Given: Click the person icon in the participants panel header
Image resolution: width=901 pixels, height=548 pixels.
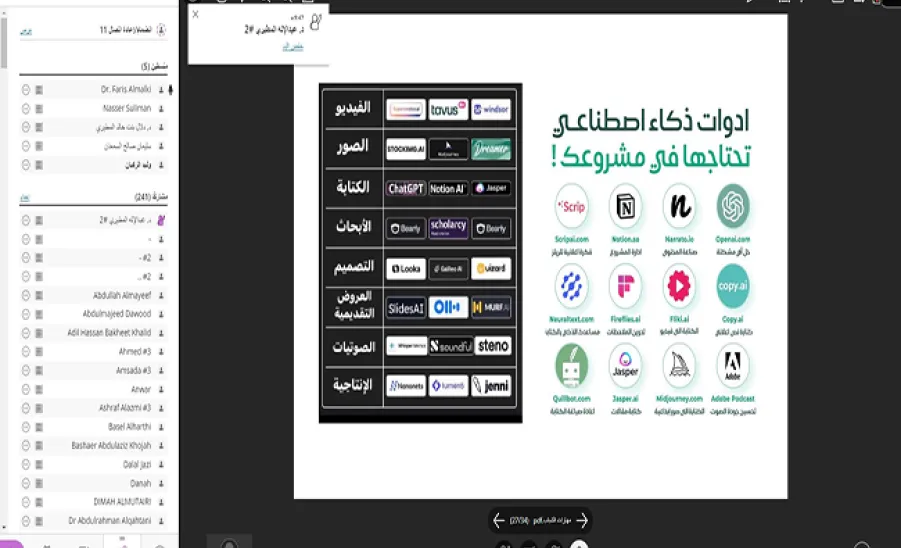Looking at the screenshot, I should (161, 30).
